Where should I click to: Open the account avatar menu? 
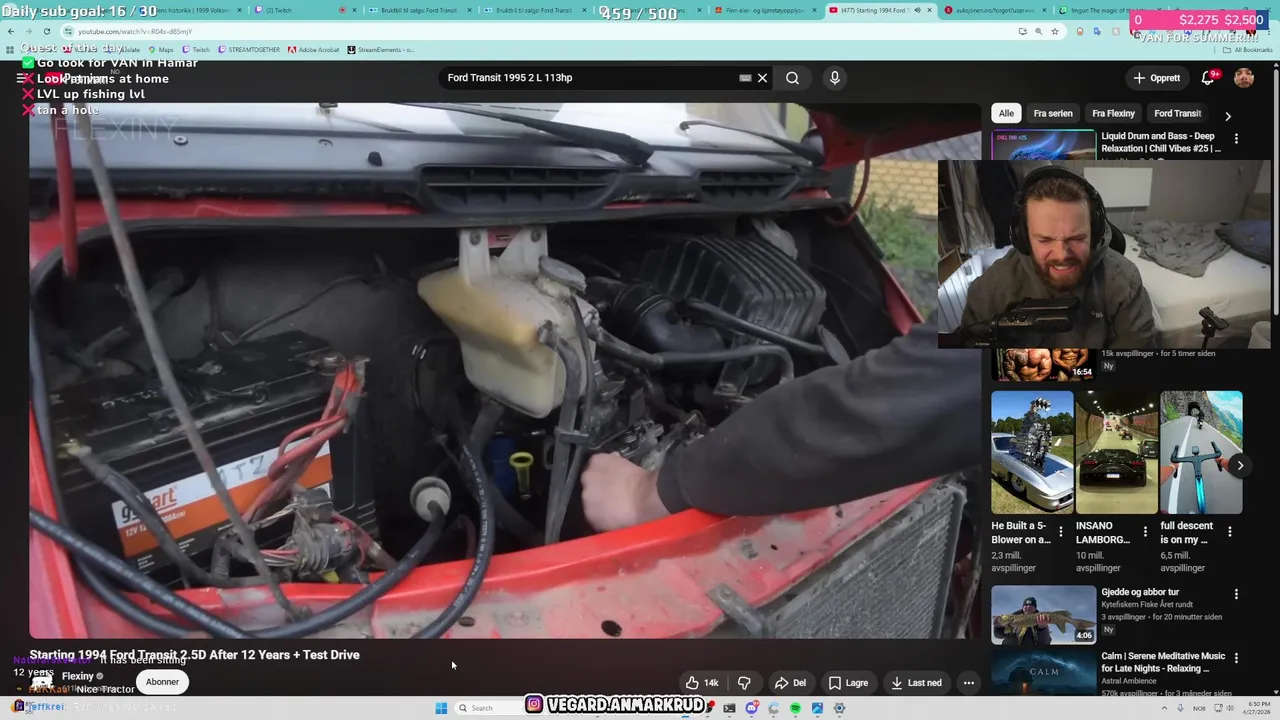[1244, 78]
